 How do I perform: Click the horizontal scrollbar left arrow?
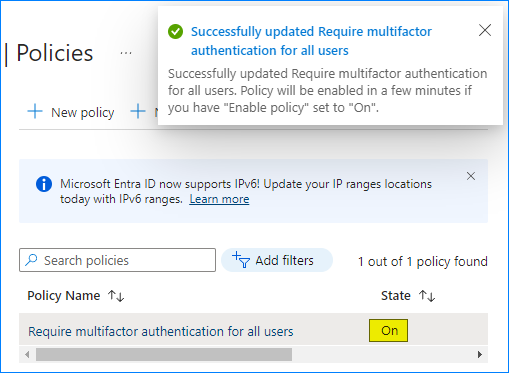coord(27,354)
